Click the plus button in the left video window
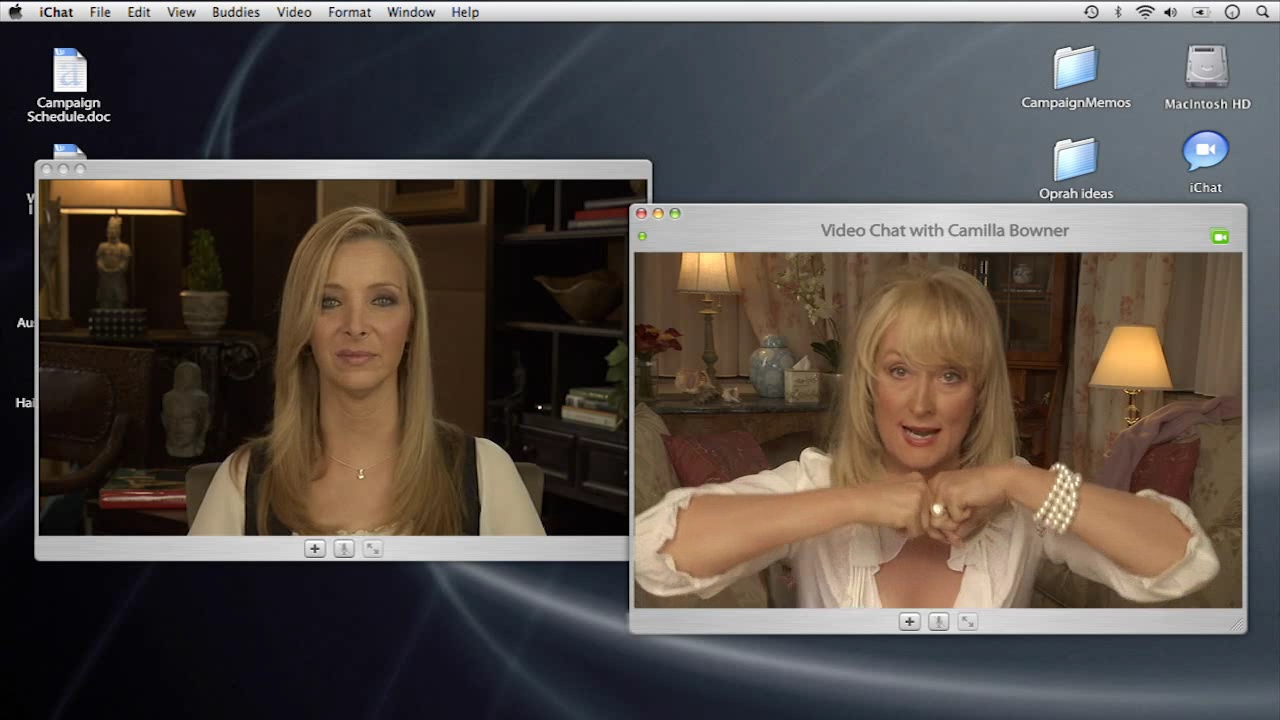This screenshot has width=1280, height=720. pos(314,548)
